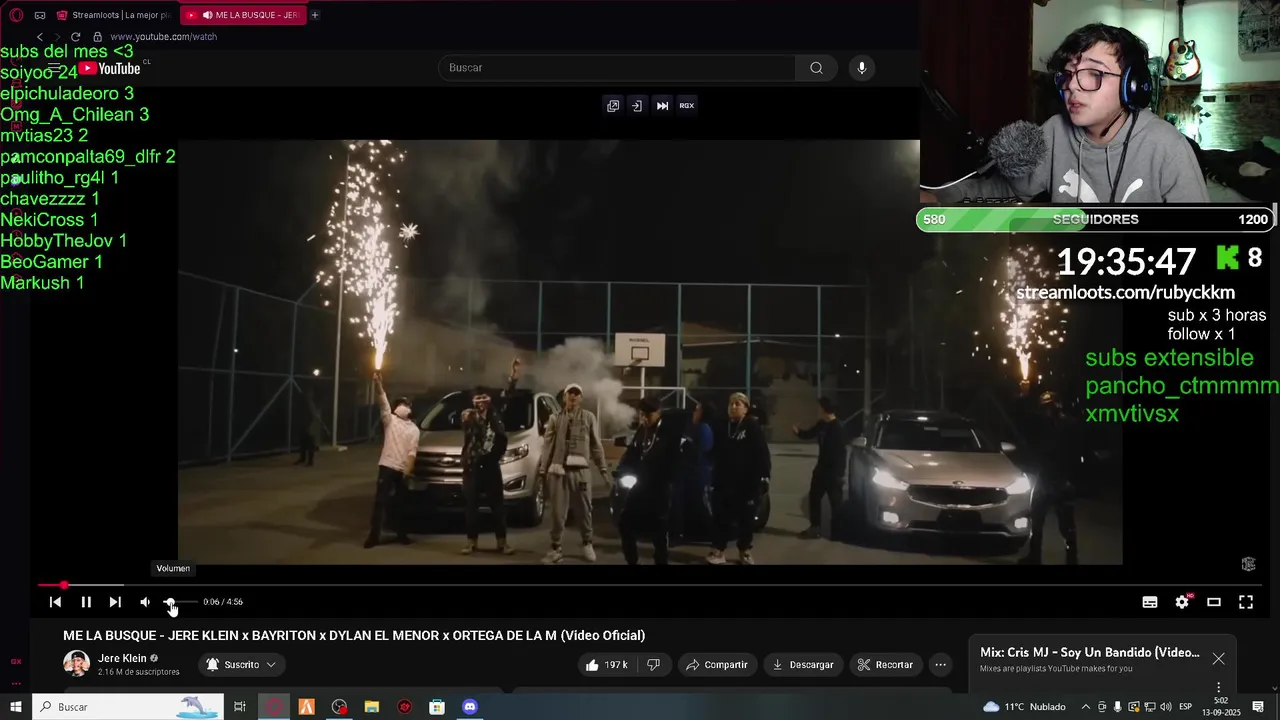Open the Jere Klein channel name link
The image size is (1280, 720).
click(122, 658)
